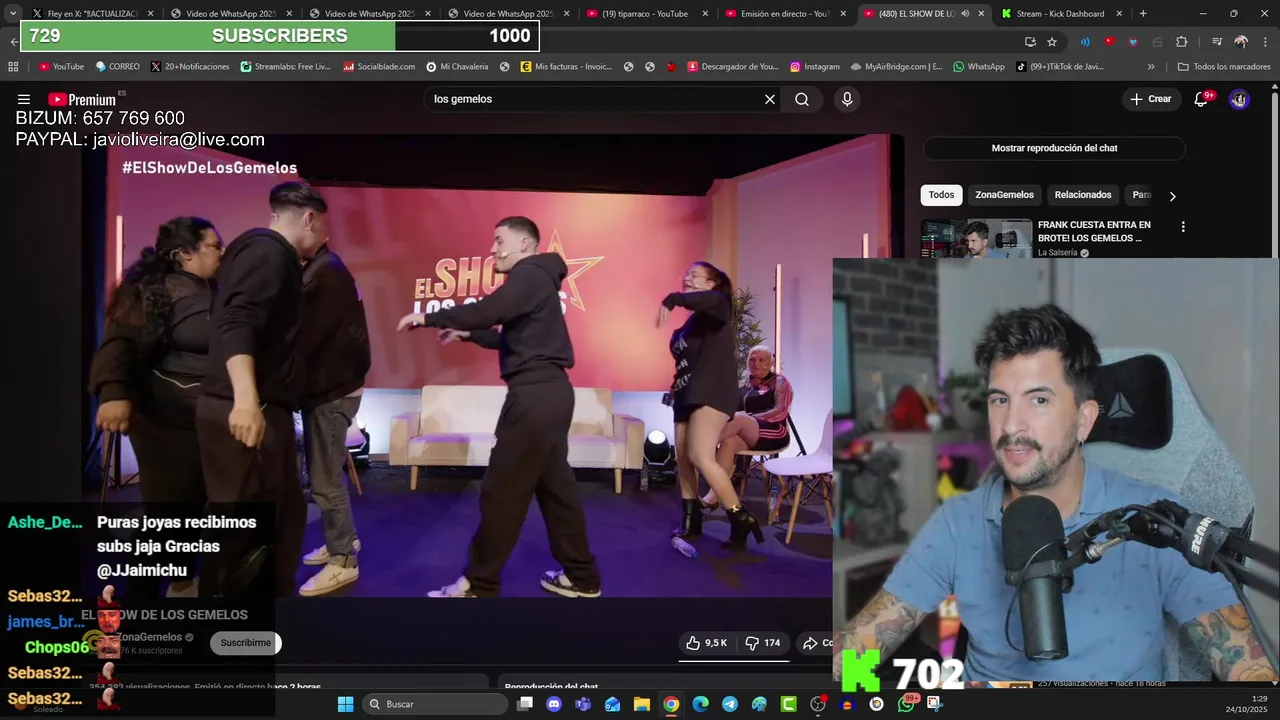Show next filter chips with arrow
The height and width of the screenshot is (720, 1280).
(x=1172, y=196)
